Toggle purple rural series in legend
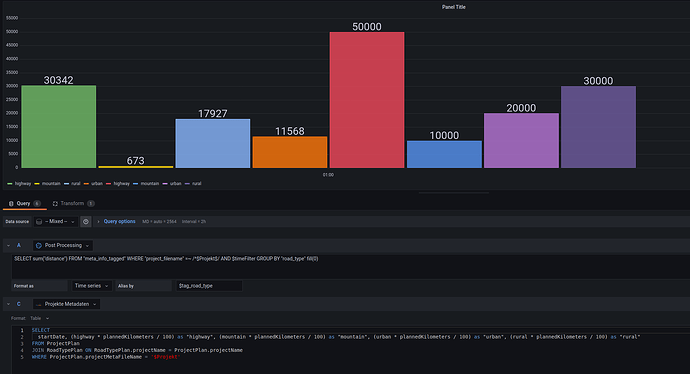Screen dimensions: 690x374 tap(193, 183)
